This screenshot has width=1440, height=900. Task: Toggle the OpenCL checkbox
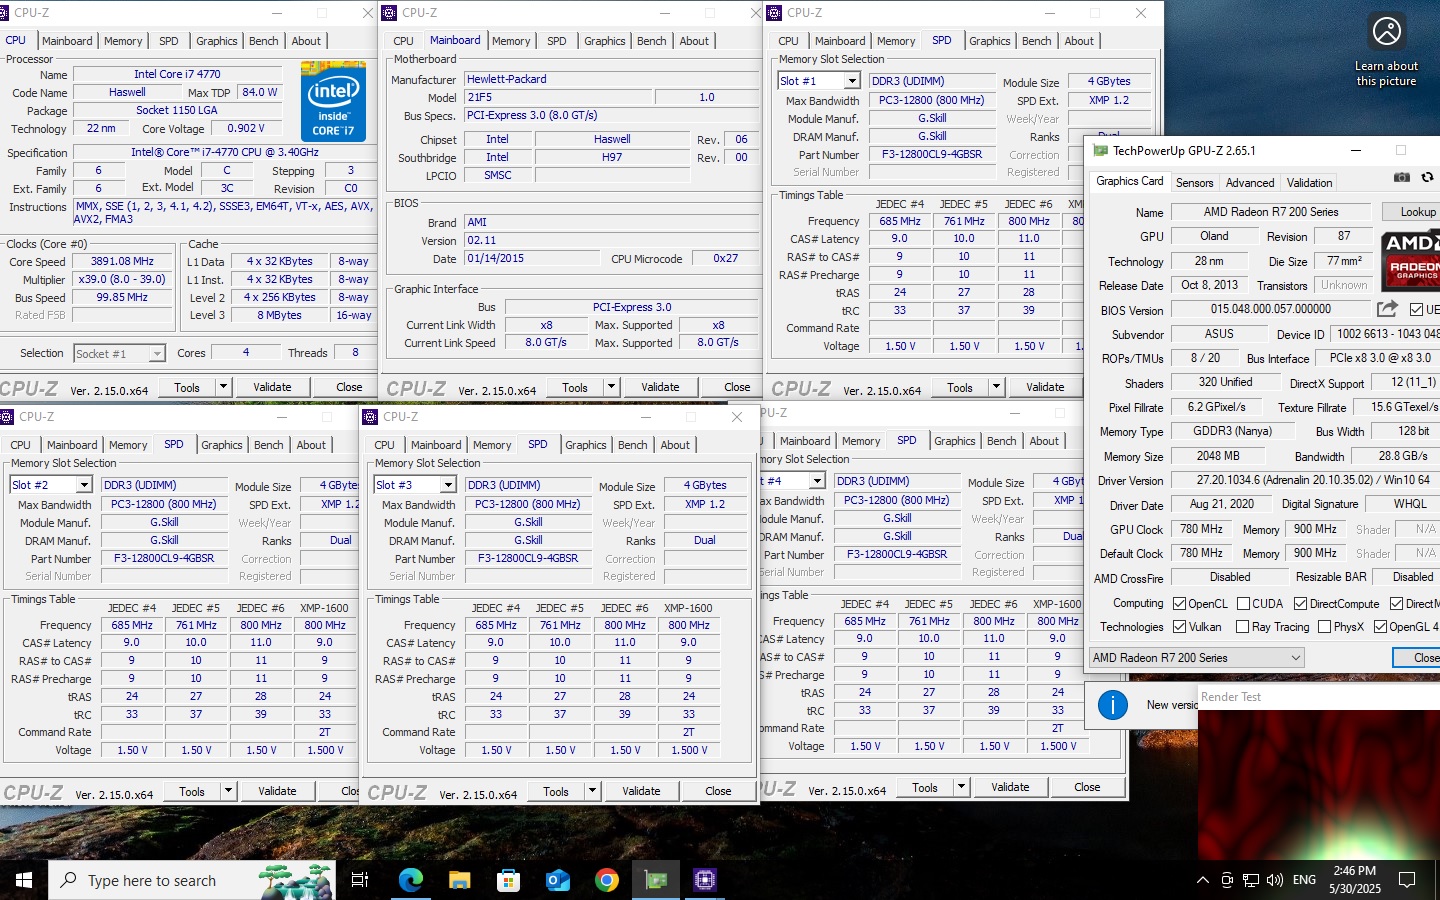coord(1179,603)
